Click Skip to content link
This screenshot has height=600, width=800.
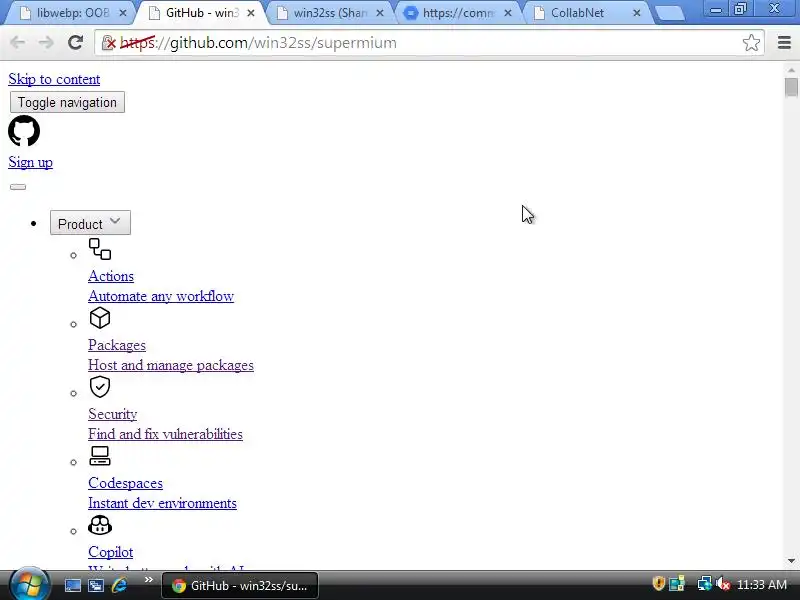[x=54, y=79]
